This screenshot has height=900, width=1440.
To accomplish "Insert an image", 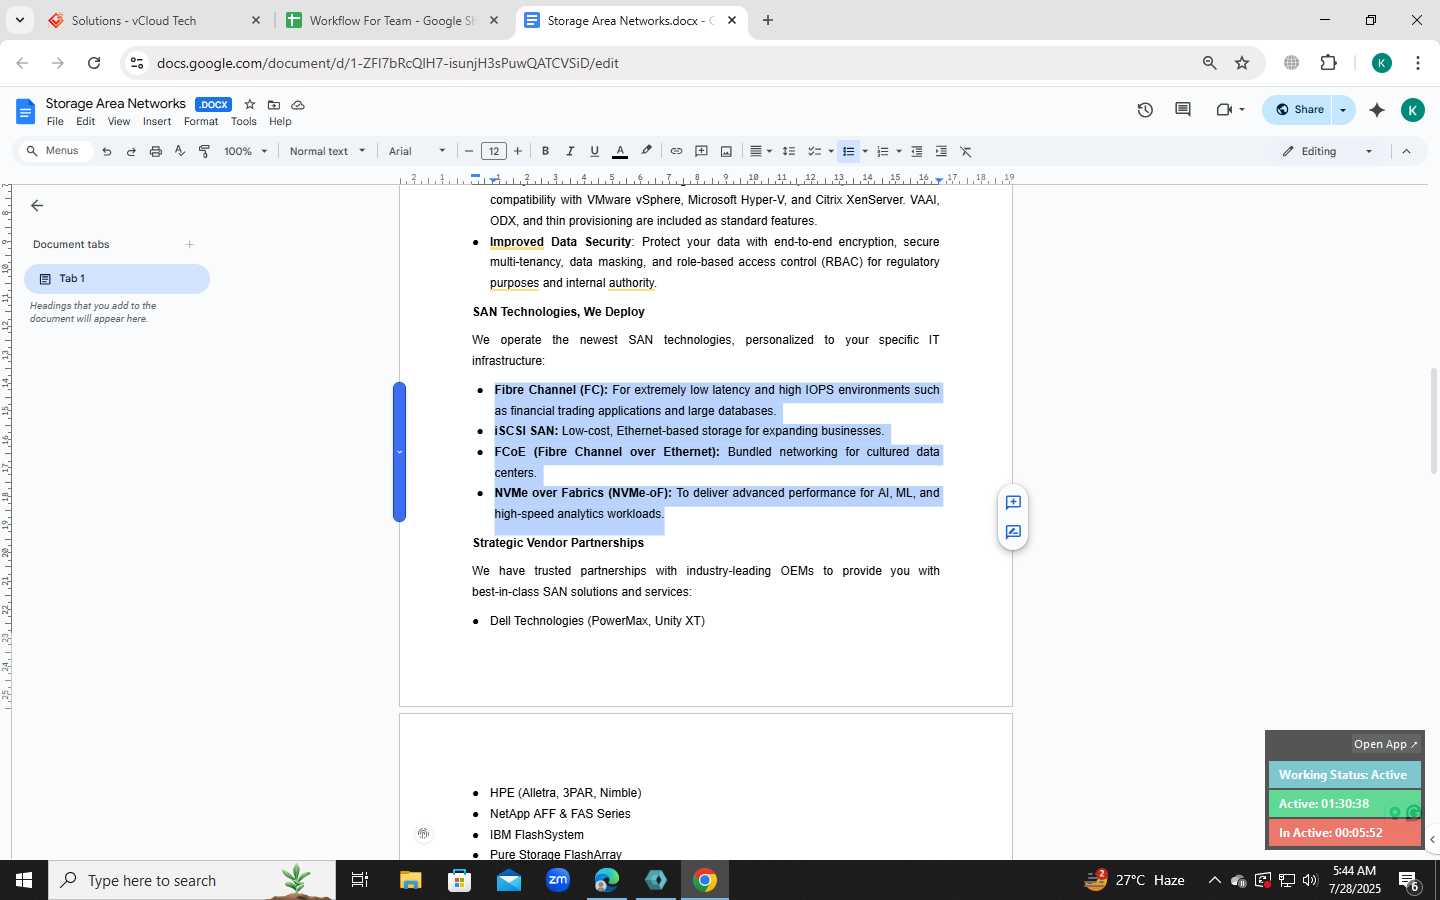I will [726, 151].
